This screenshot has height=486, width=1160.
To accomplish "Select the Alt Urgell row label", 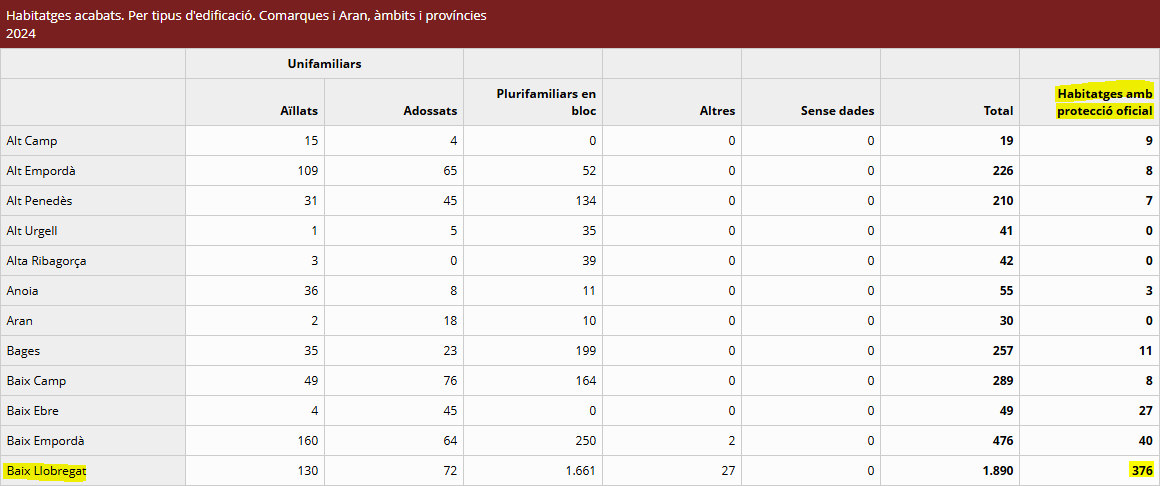I will click(x=32, y=231).
